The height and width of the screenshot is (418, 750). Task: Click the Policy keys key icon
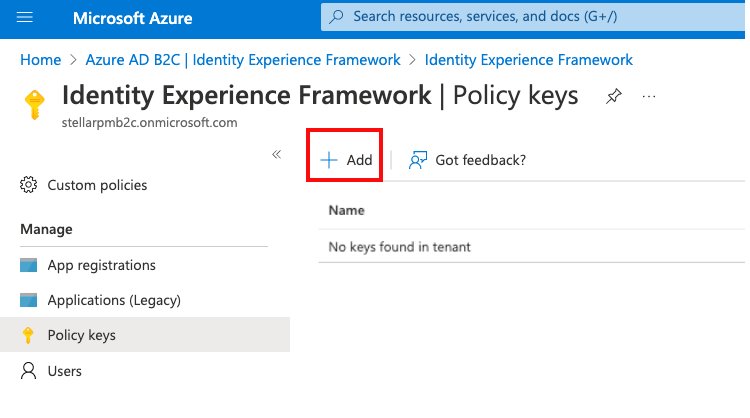[x=29, y=335]
